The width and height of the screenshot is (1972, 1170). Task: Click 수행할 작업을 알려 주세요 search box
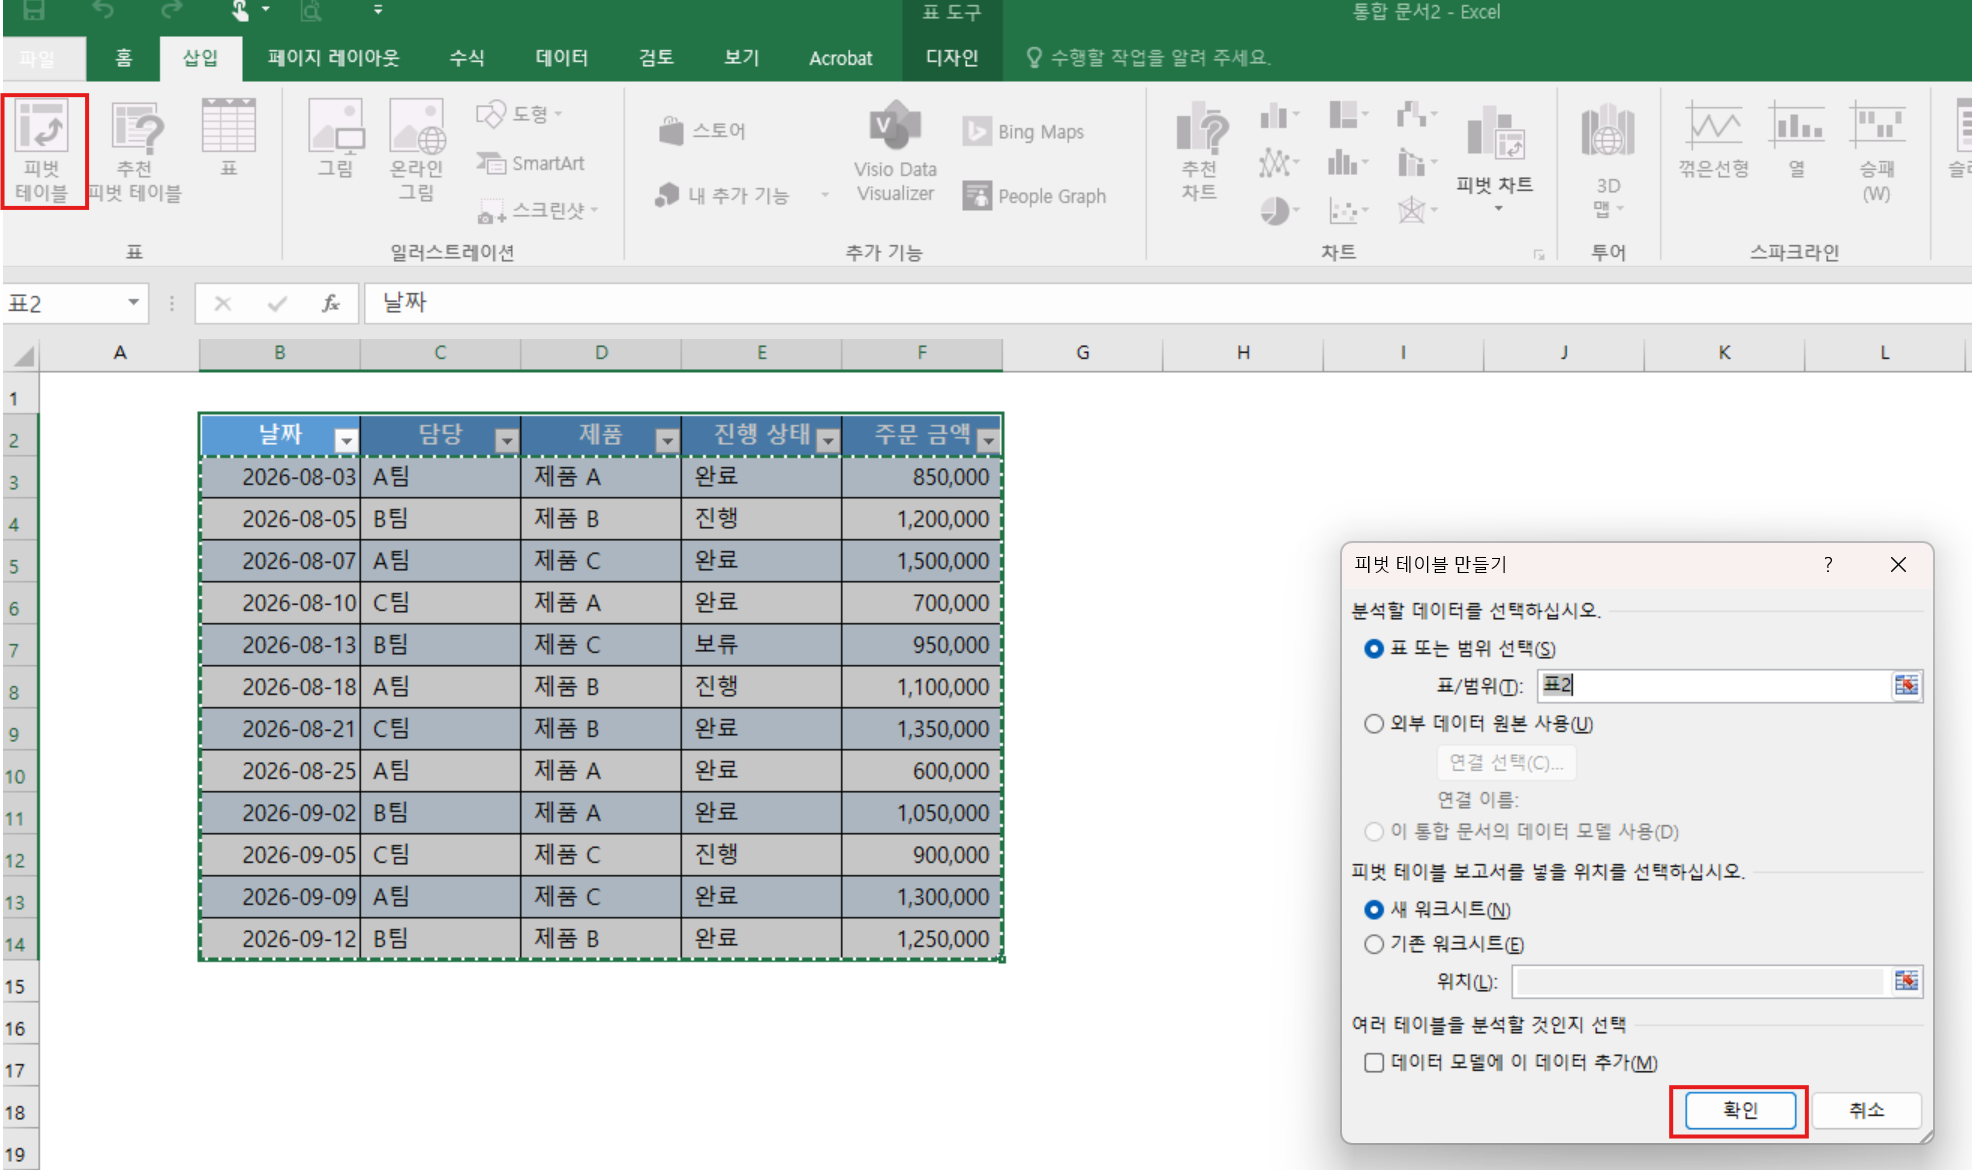click(1150, 58)
